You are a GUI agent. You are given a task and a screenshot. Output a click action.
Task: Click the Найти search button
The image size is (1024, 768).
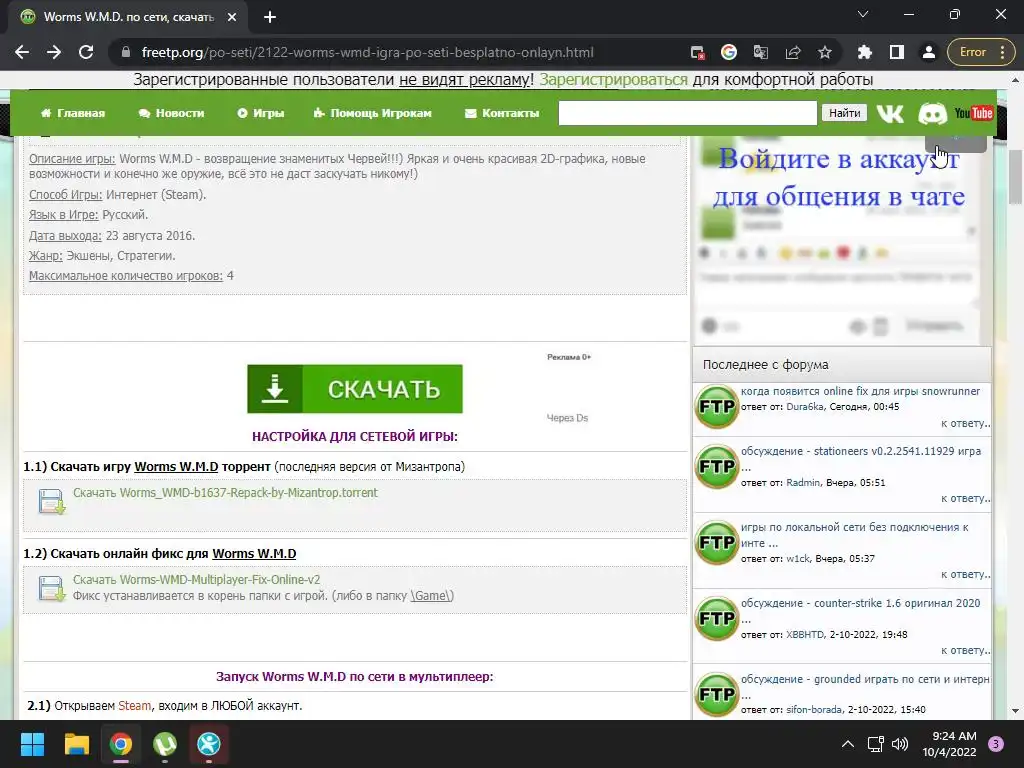tap(844, 113)
